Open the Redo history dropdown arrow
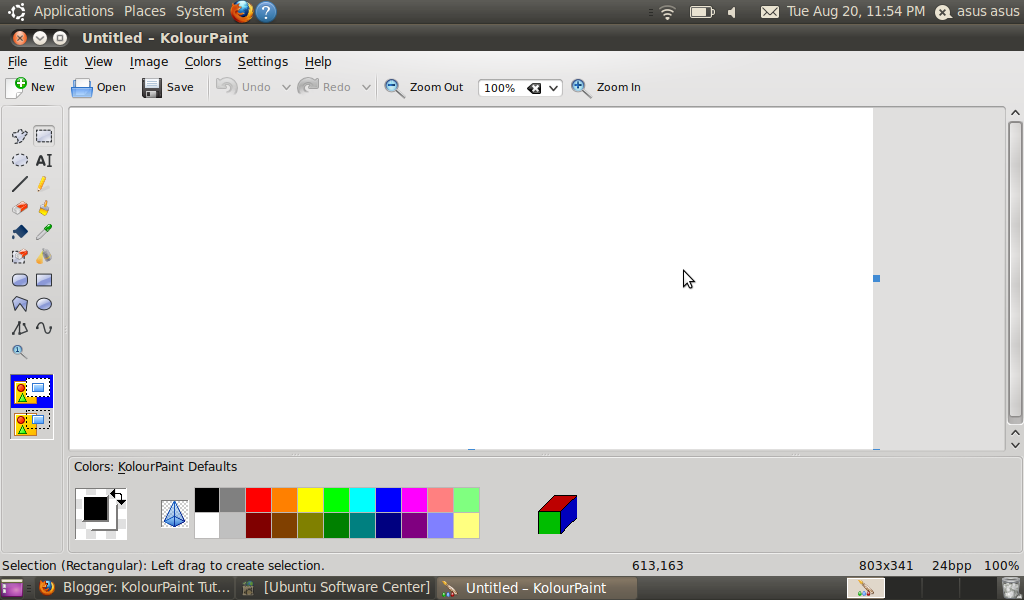 366,87
